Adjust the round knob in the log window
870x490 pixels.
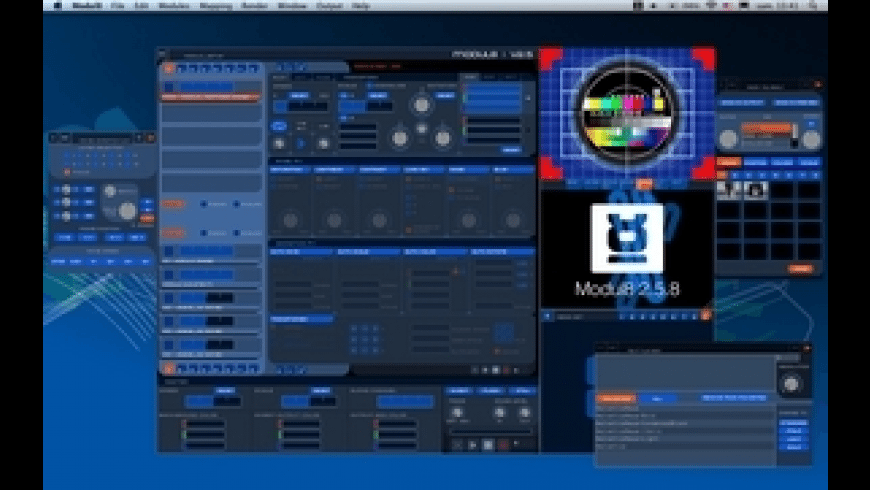(791, 383)
